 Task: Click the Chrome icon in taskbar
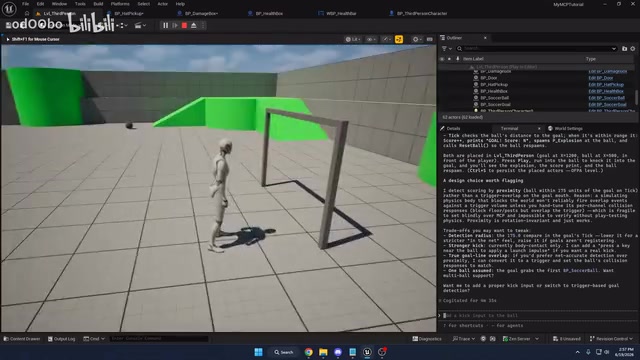click(x=309, y=352)
